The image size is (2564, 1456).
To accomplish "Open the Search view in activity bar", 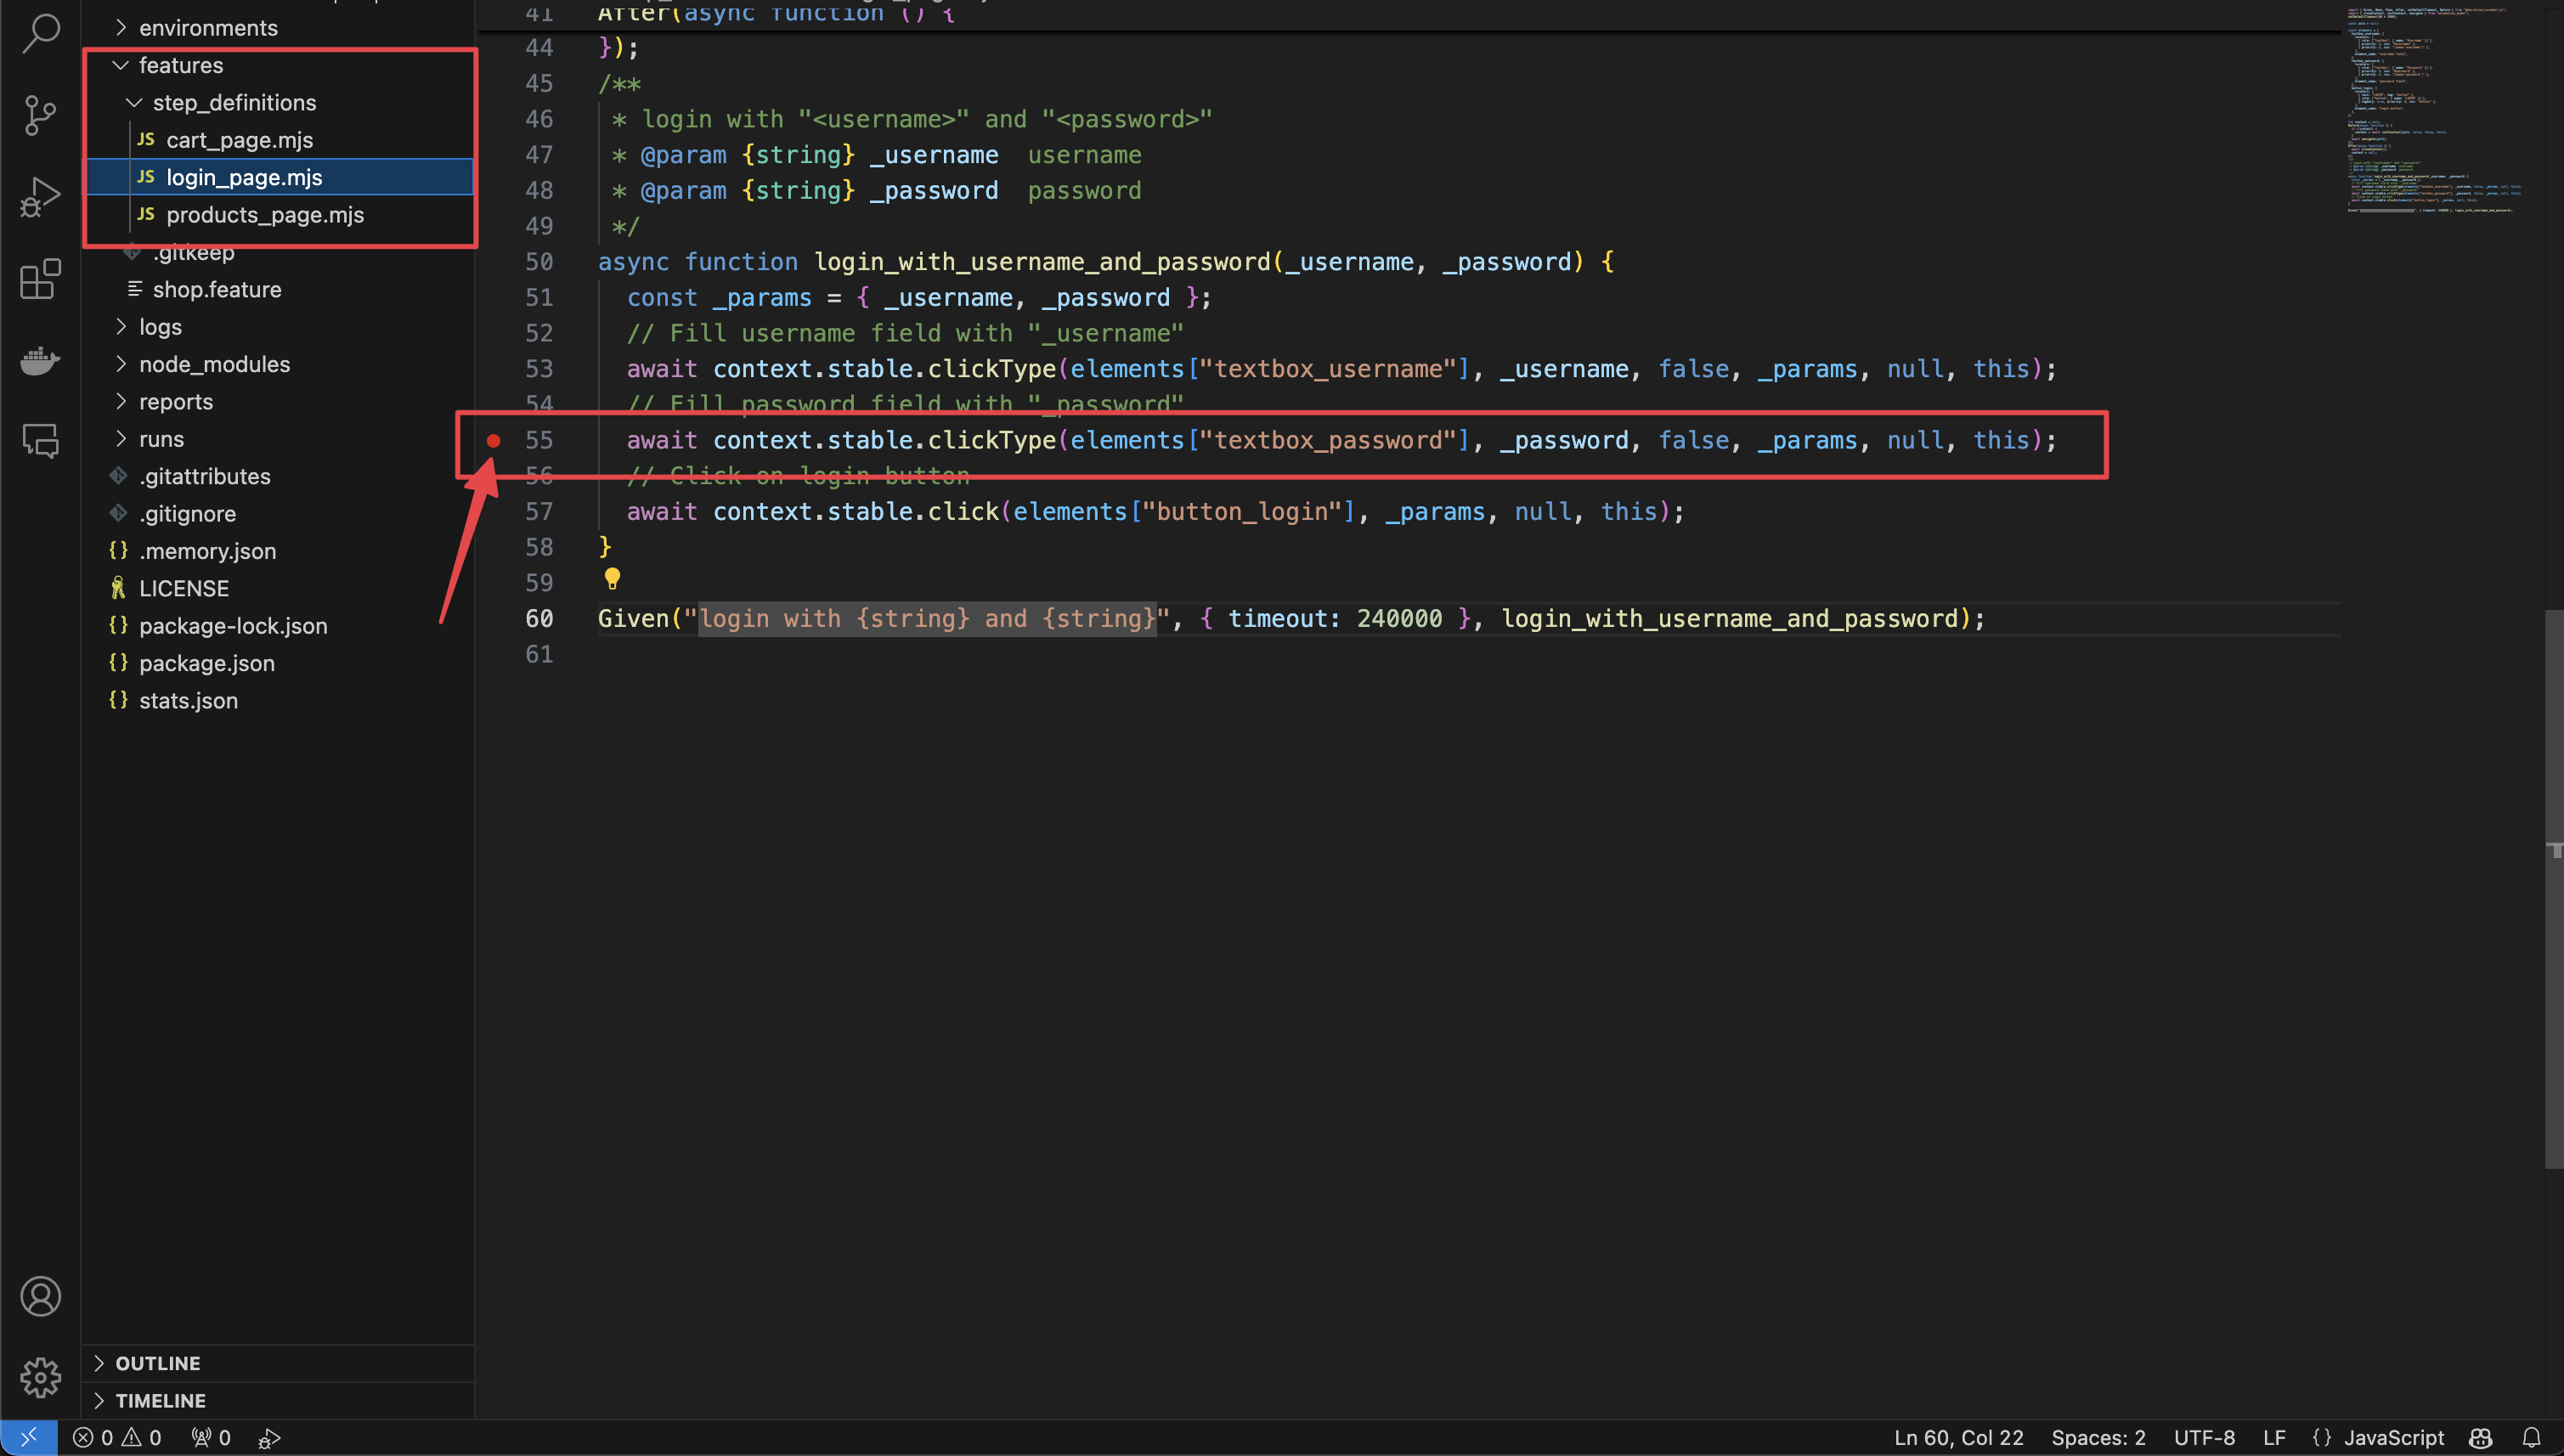I will [40, 33].
